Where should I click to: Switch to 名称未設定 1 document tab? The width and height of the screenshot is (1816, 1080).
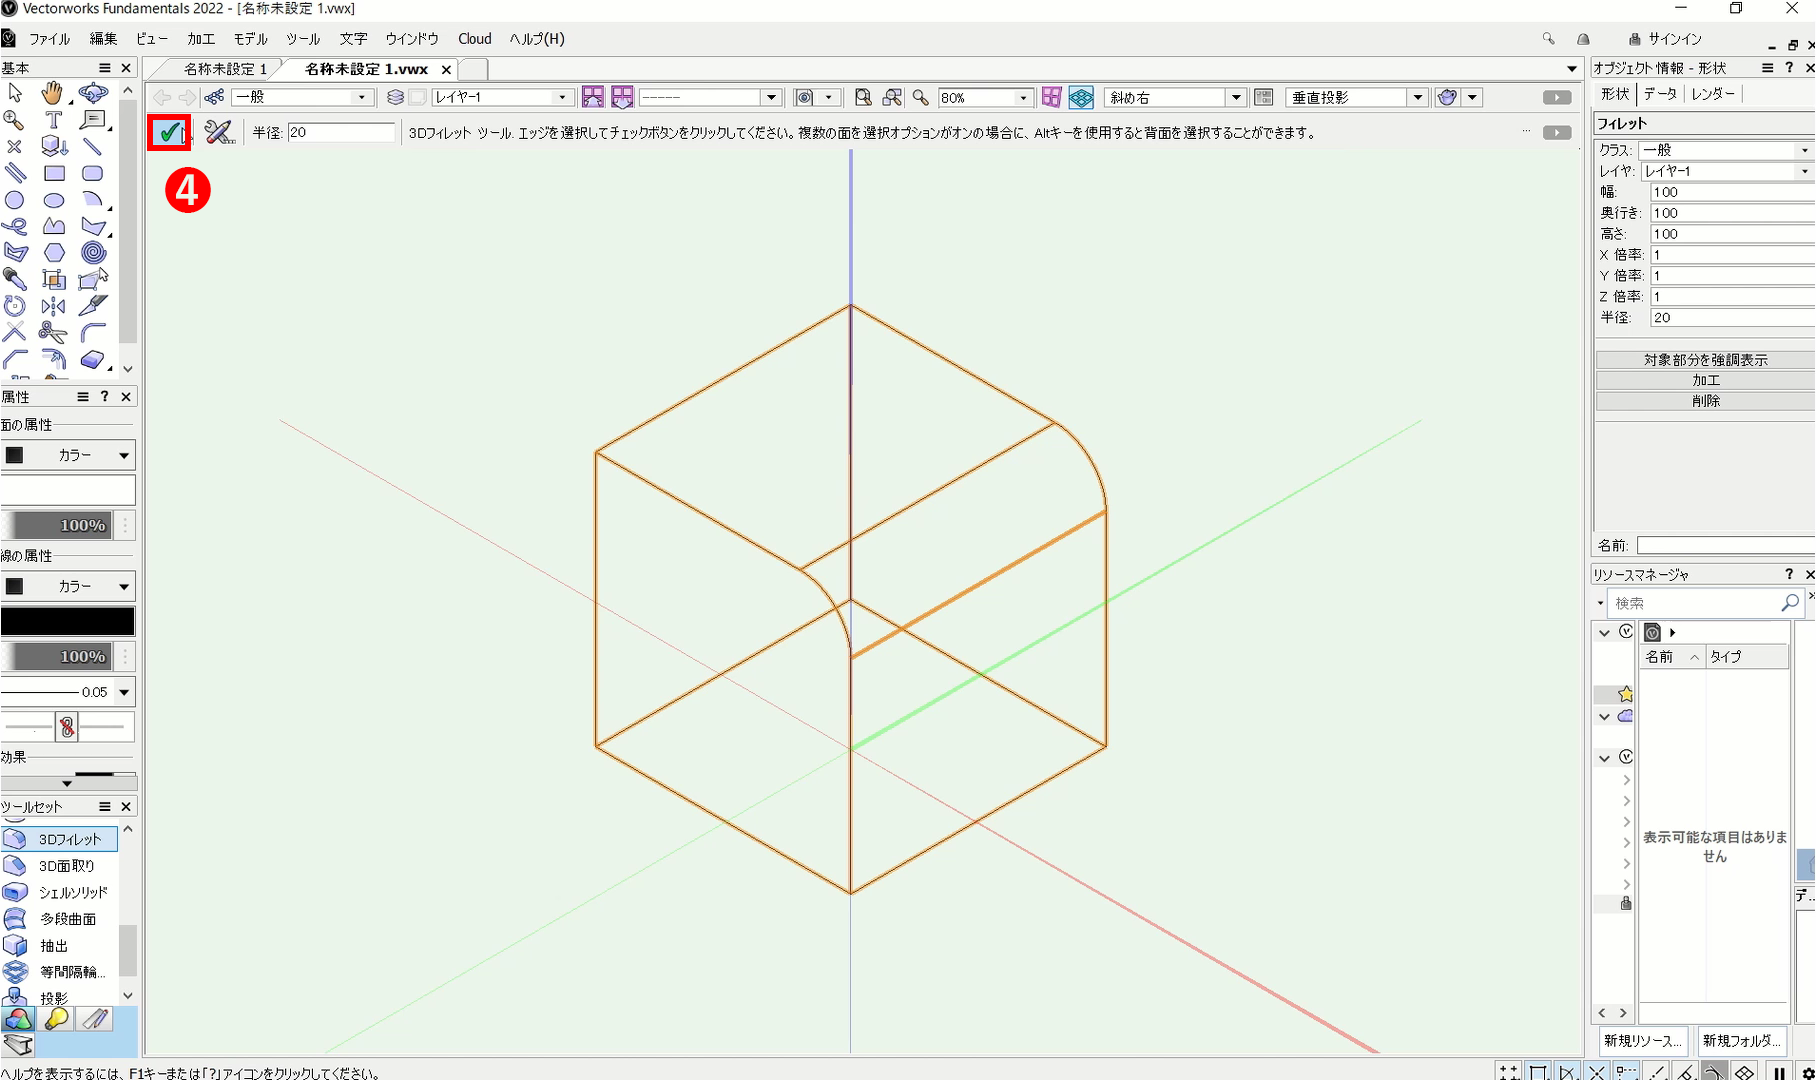[225, 69]
